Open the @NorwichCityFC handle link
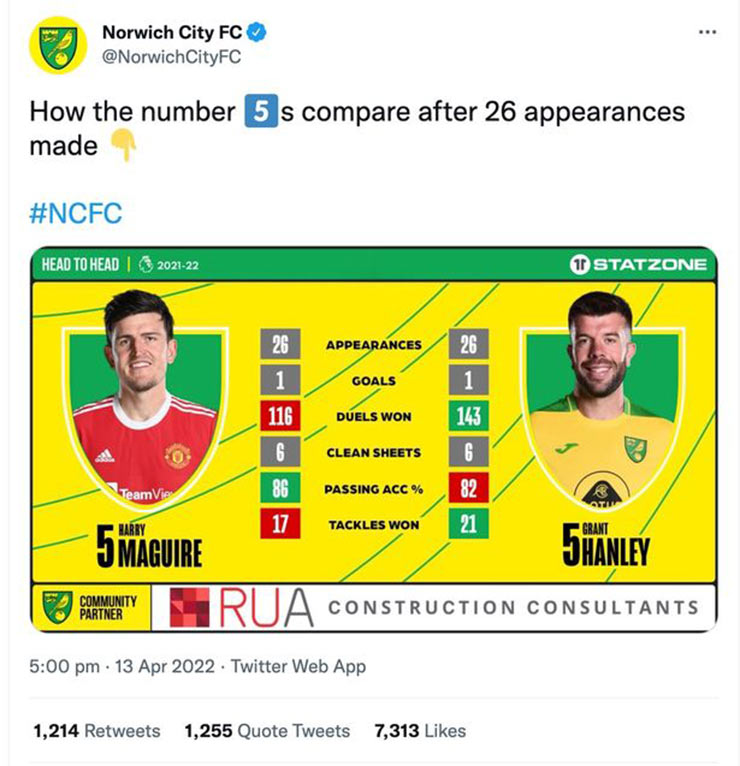Image resolution: width=740 pixels, height=766 pixels. coord(171,57)
